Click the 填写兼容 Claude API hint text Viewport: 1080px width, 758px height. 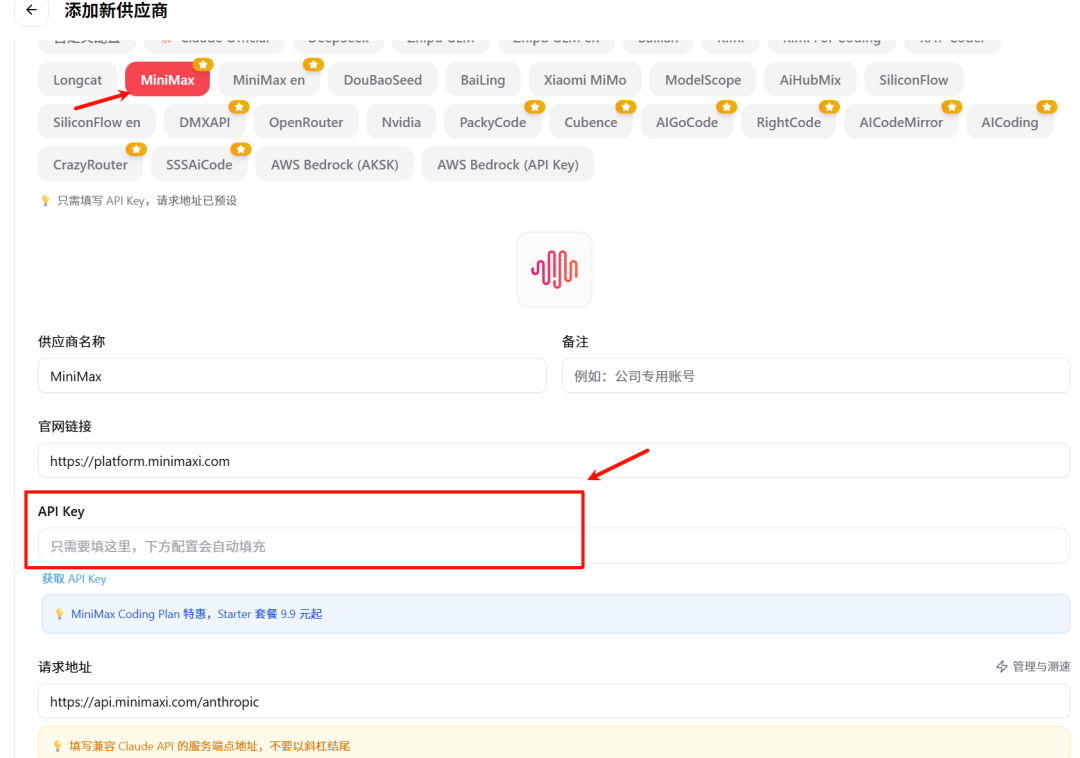pos(209,746)
